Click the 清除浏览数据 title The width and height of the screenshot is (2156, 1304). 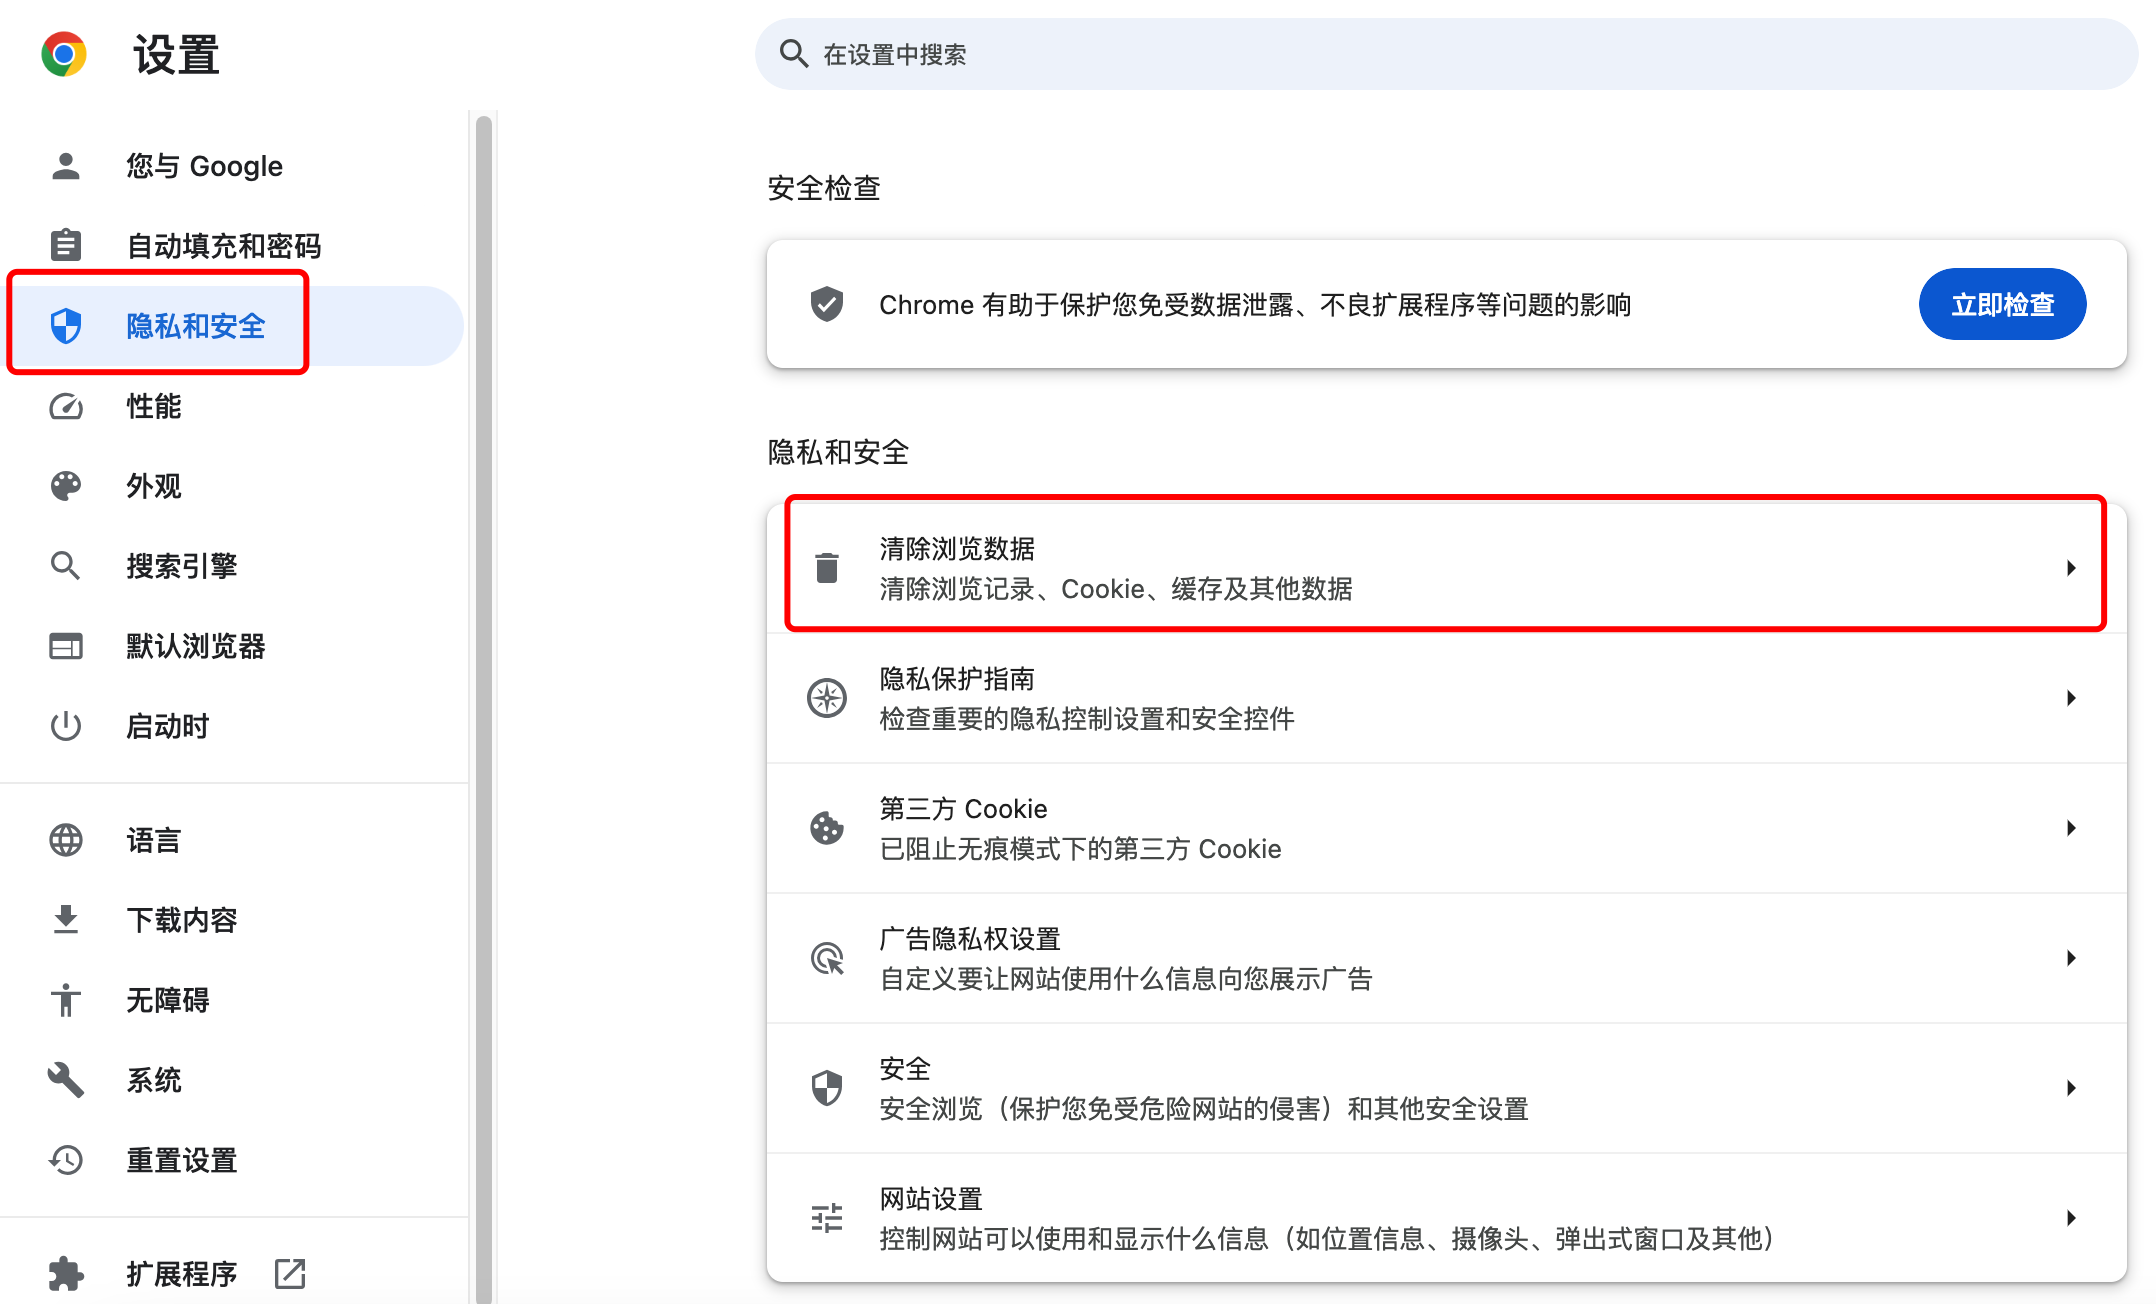[x=957, y=549]
